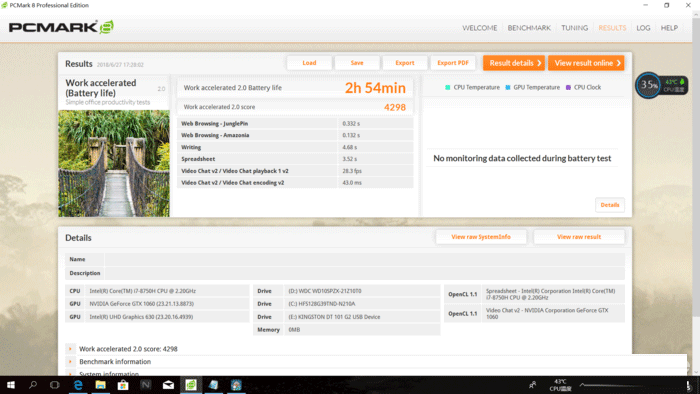The image size is (700, 394).
Task: Select the PCMark 8 taskbar icon
Action: 191,385
